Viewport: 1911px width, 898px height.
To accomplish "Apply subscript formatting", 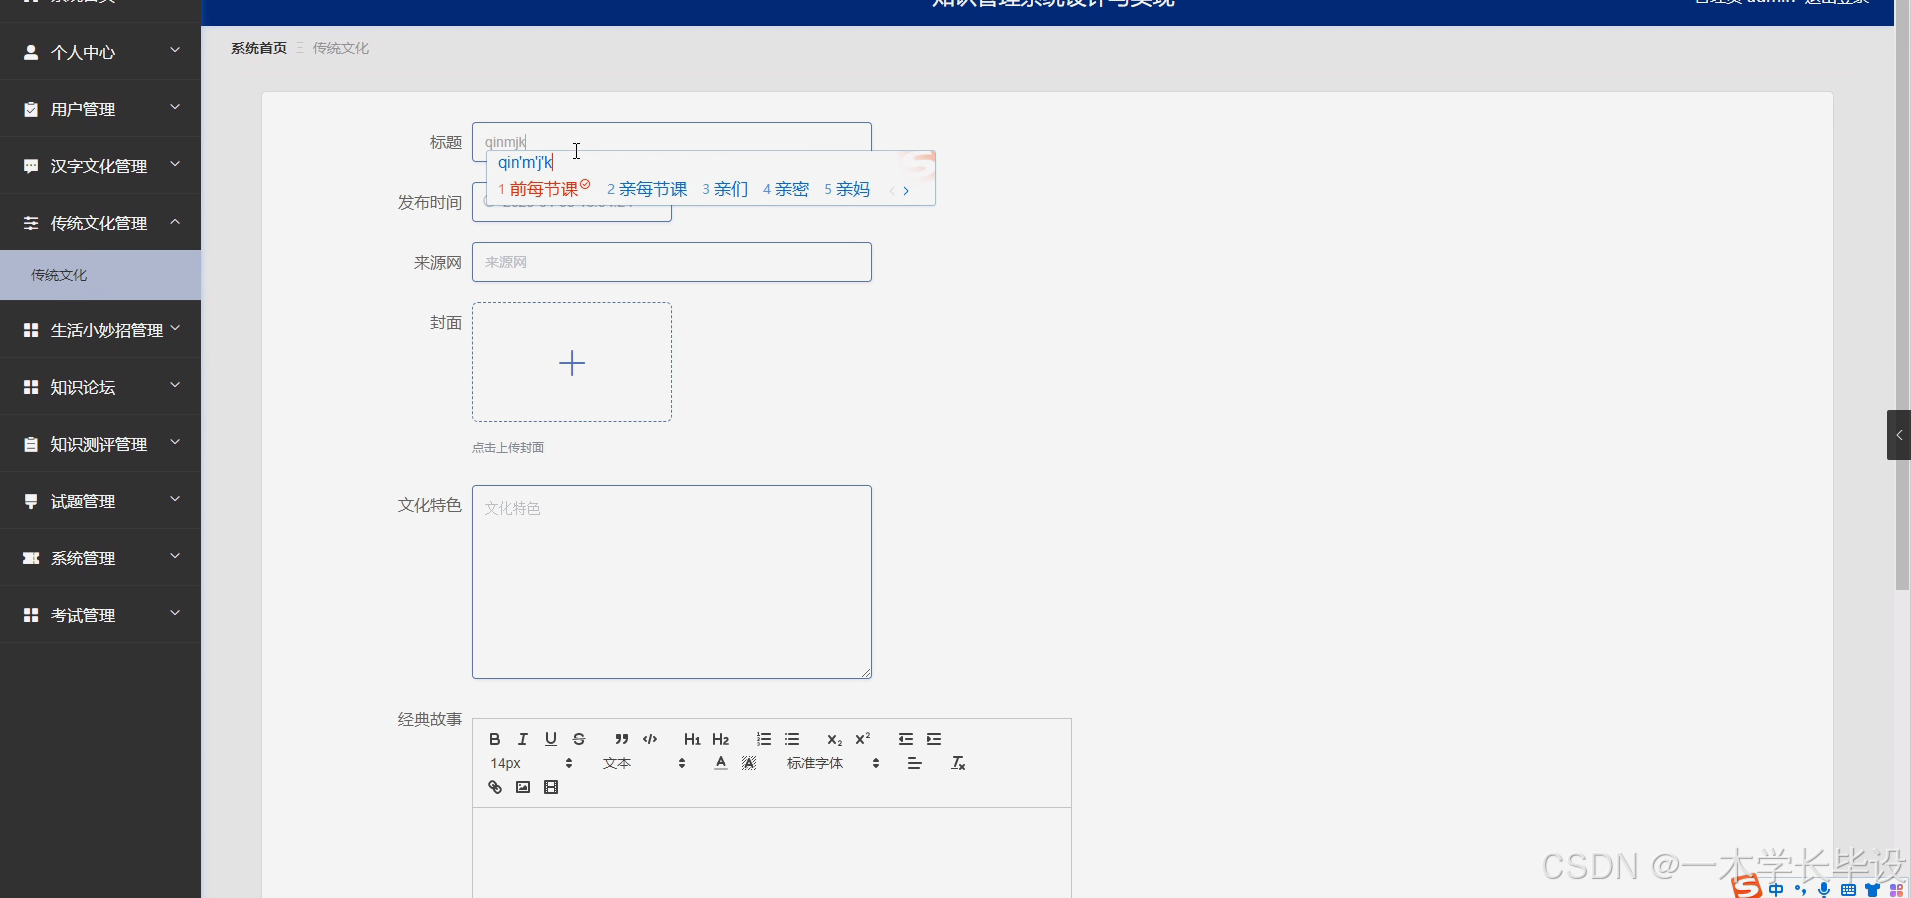I will pyautogui.click(x=834, y=739).
